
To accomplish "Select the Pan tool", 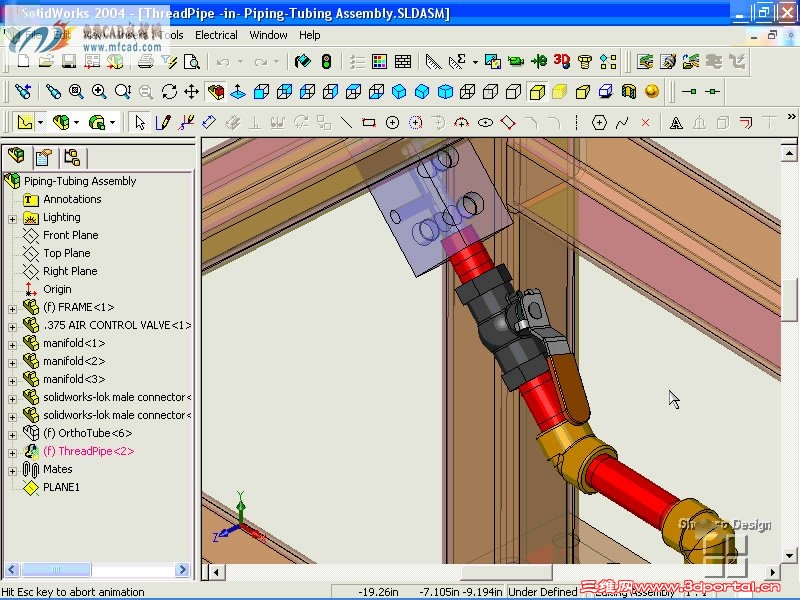I will click(191, 92).
